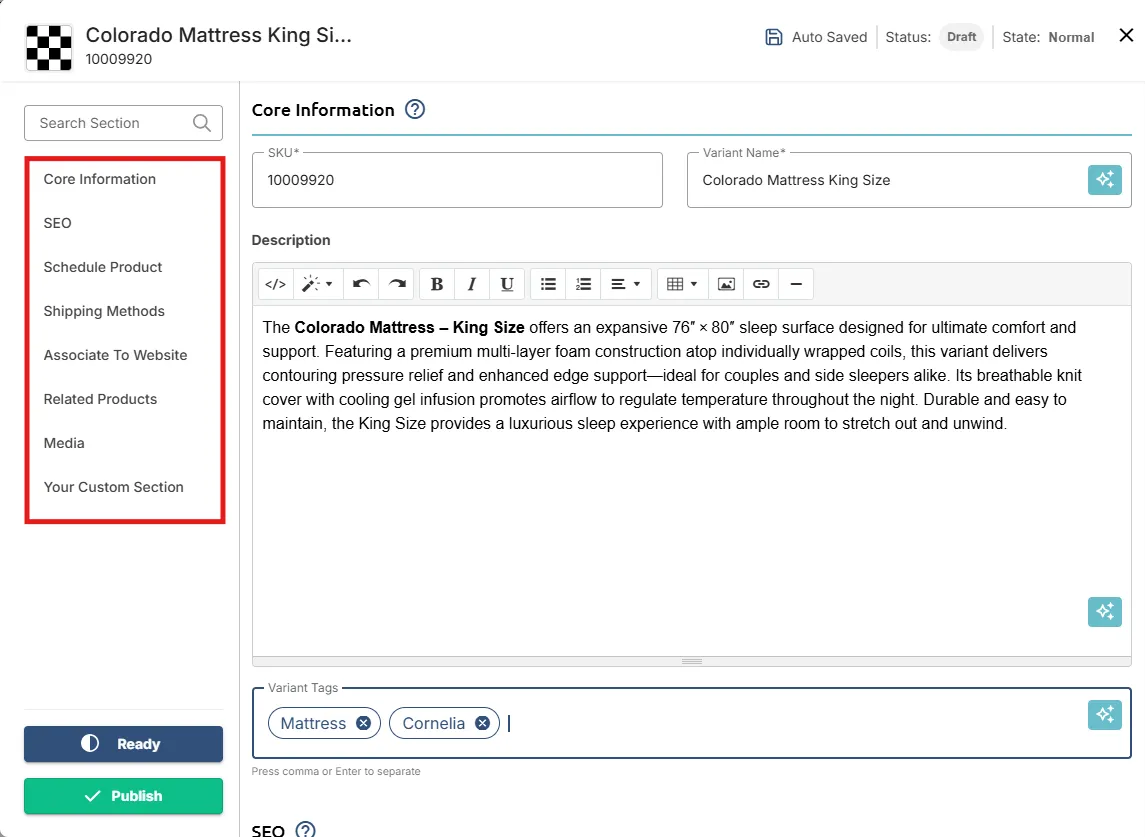This screenshot has width=1145, height=837.
Task: Open Core Information help icon
Action: click(x=415, y=110)
